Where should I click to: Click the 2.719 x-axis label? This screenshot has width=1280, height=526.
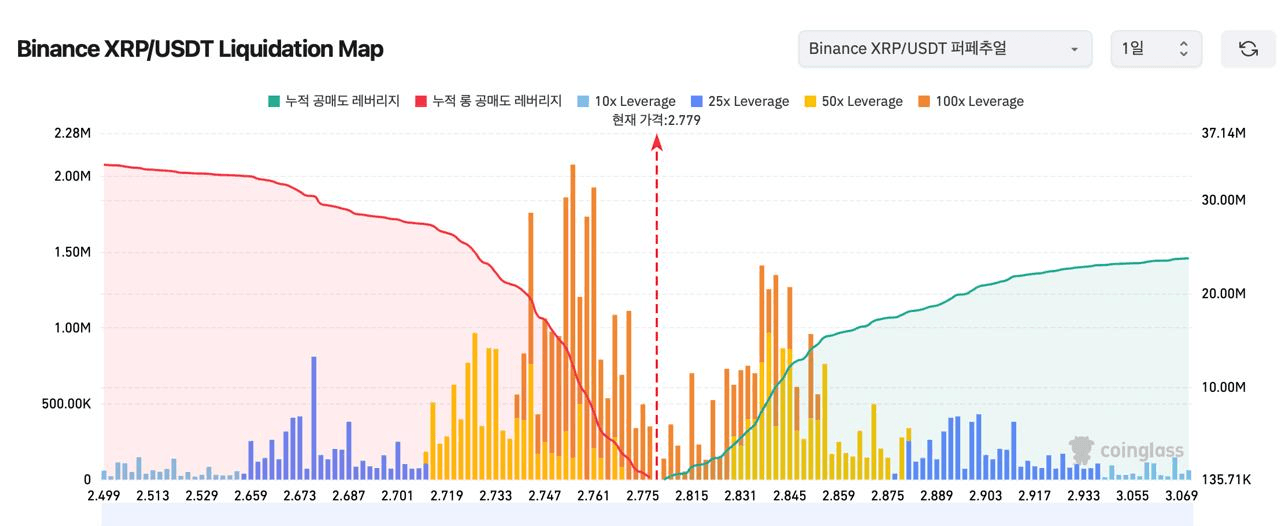447,495
